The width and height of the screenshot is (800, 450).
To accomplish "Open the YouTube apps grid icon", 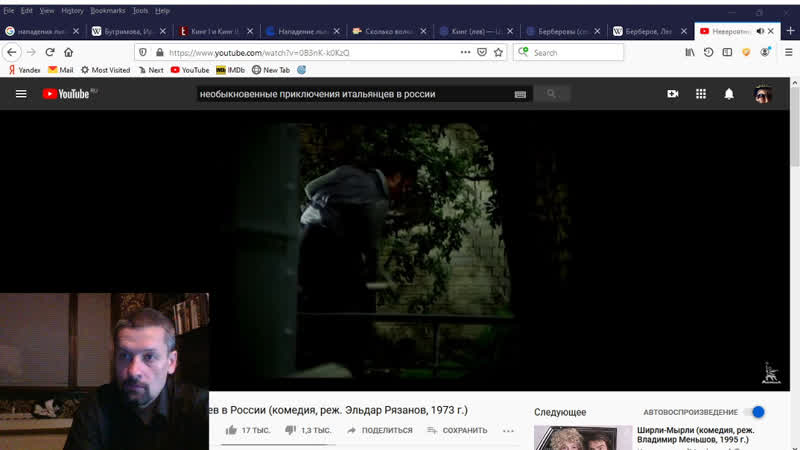I will 701,94.
